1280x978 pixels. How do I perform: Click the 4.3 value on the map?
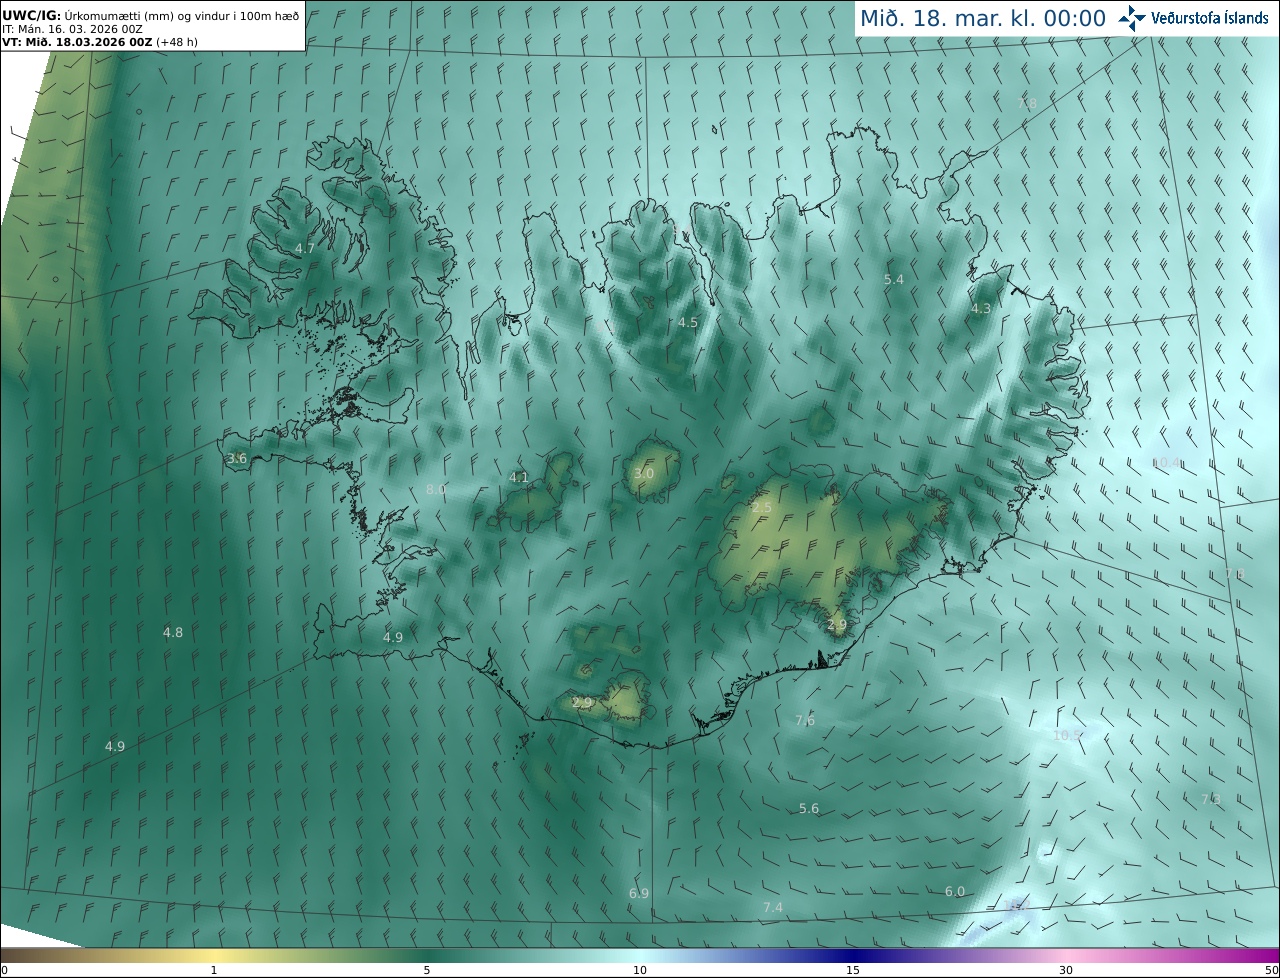tap(981, 309)
